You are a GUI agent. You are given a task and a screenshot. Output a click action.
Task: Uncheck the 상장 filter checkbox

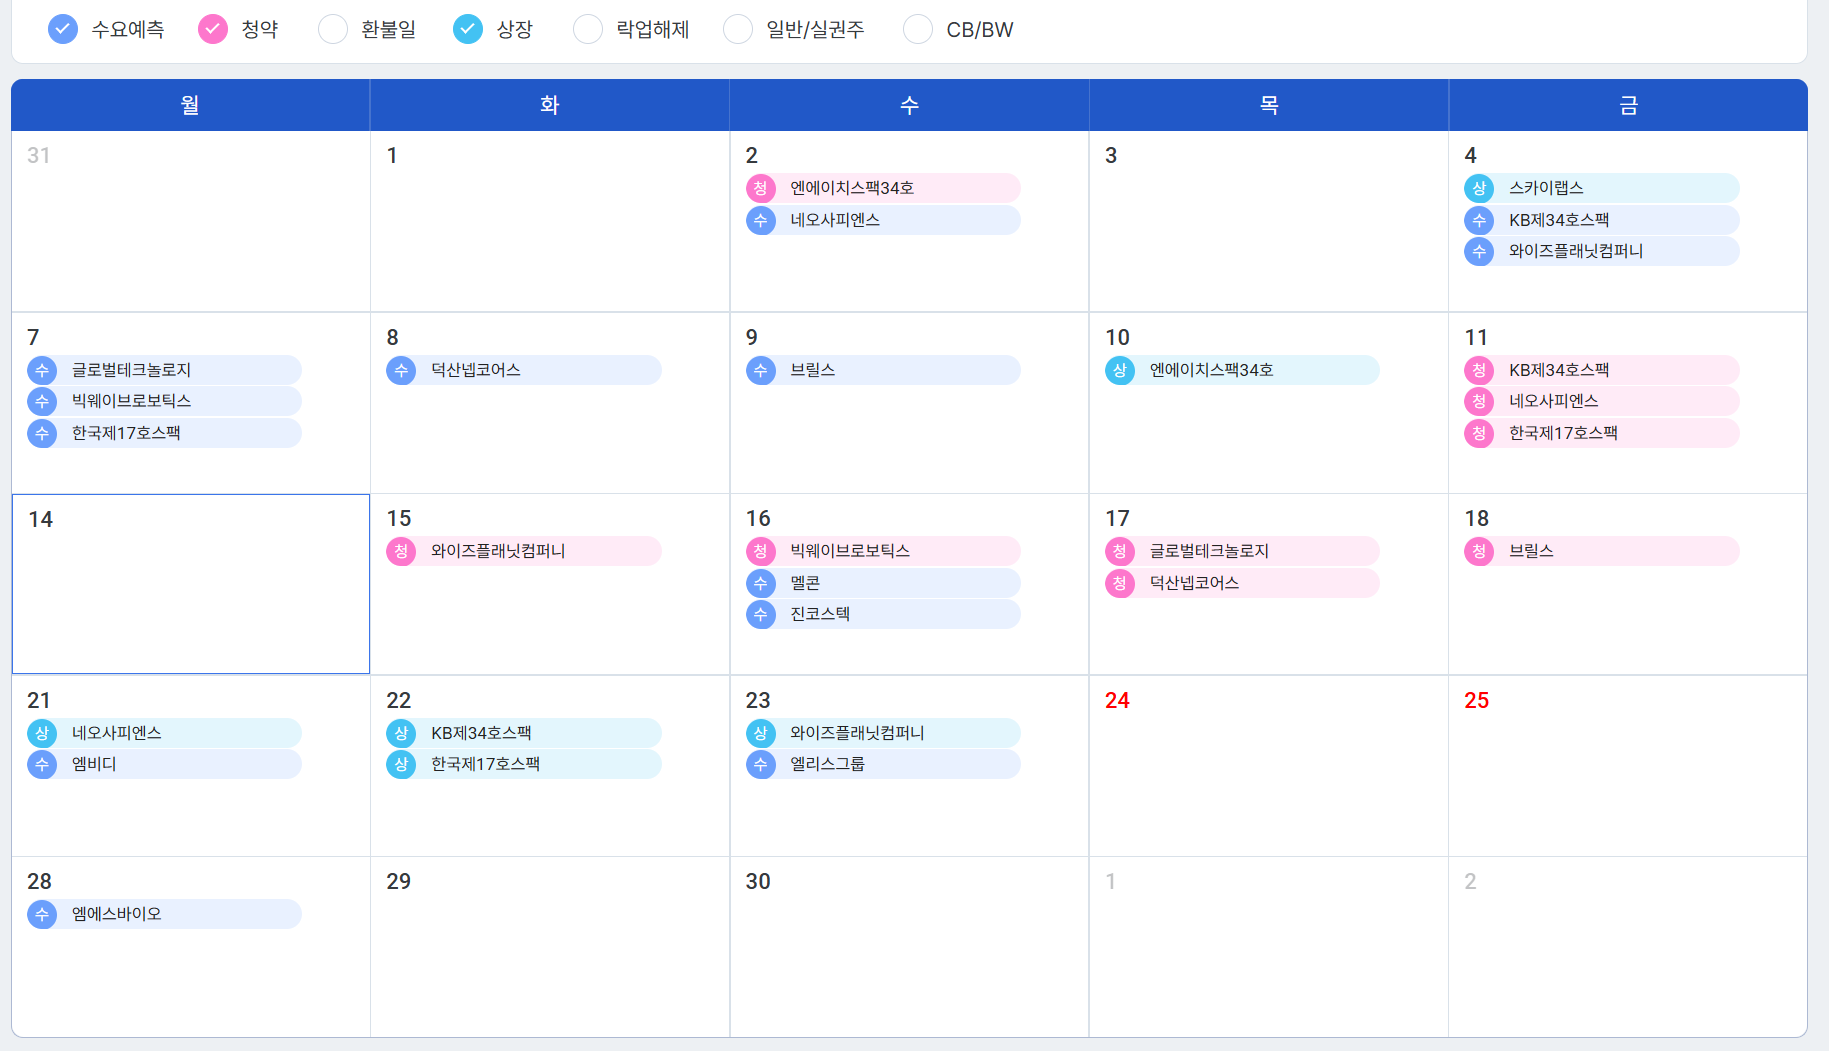click(468, 29)
